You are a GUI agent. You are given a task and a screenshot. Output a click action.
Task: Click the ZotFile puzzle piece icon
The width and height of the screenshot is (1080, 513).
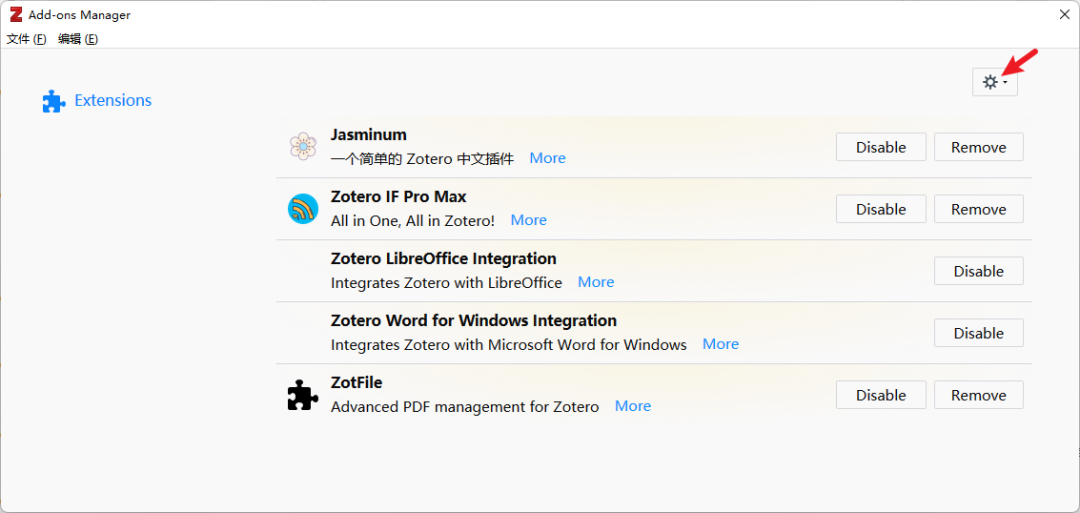302,396
